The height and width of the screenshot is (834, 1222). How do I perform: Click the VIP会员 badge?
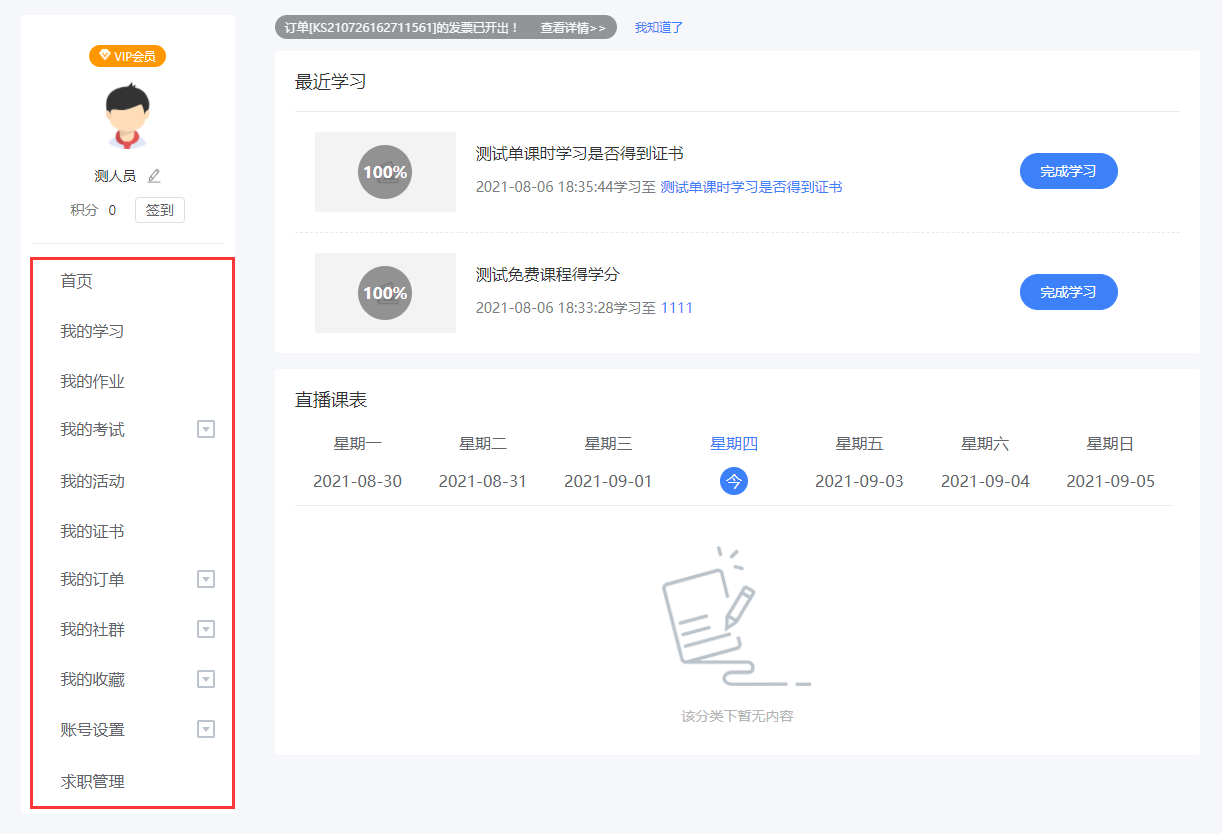click(x=127, y=56)
